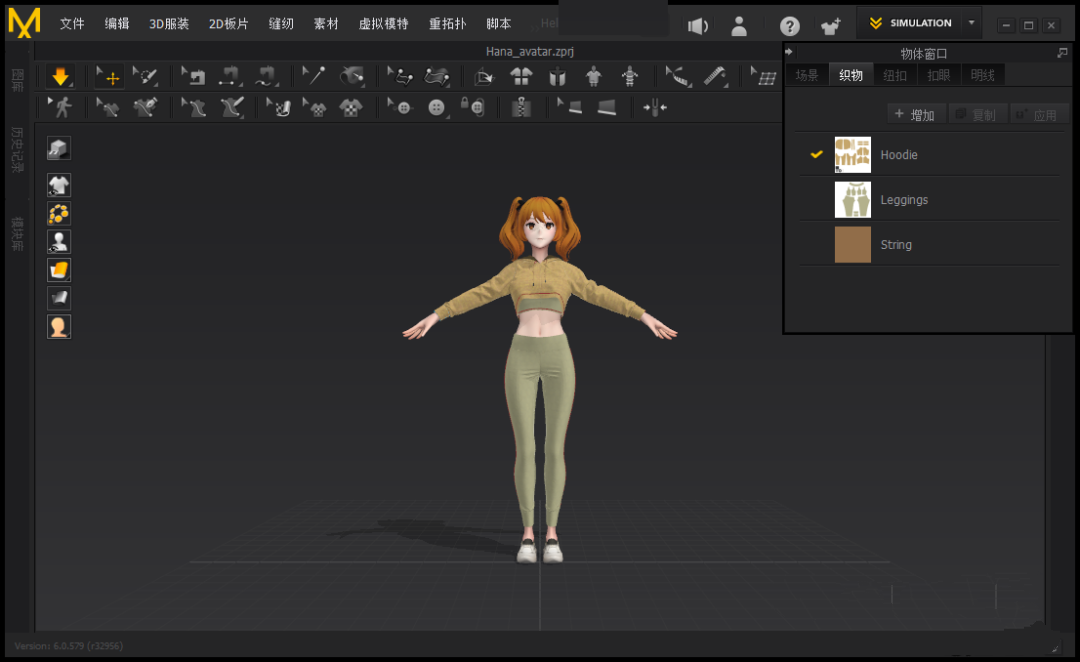Toggle the grey surface render icon in viewport
1080x662 pixels.
[x=59, y=298]
